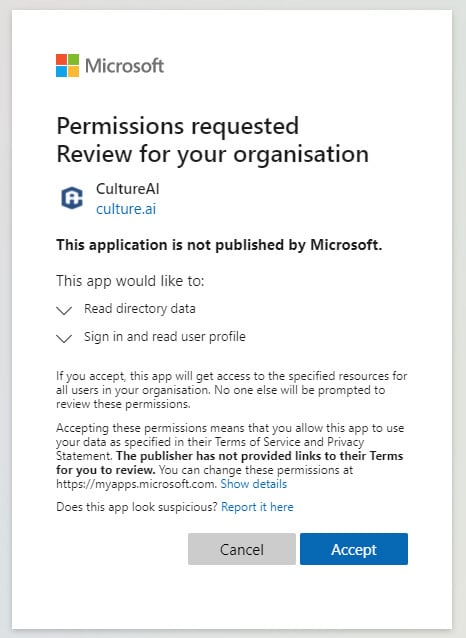The height and width of the screenshot is (638, 466).
Task: Click the myapps.microsoft.com URL text
Action: (x=136, y=484)
